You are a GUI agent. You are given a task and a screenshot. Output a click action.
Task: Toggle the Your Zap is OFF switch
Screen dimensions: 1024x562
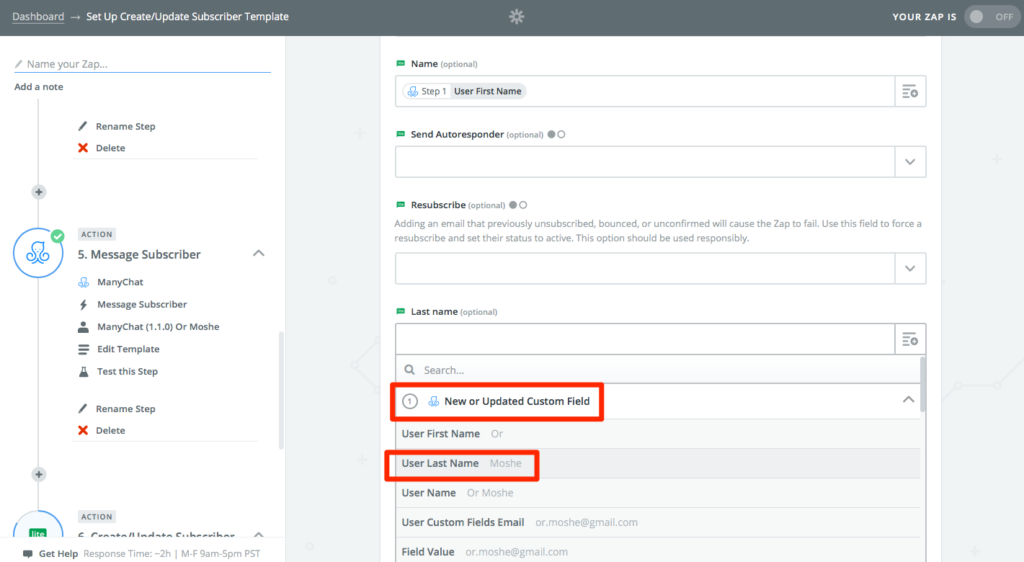(991, 17)
